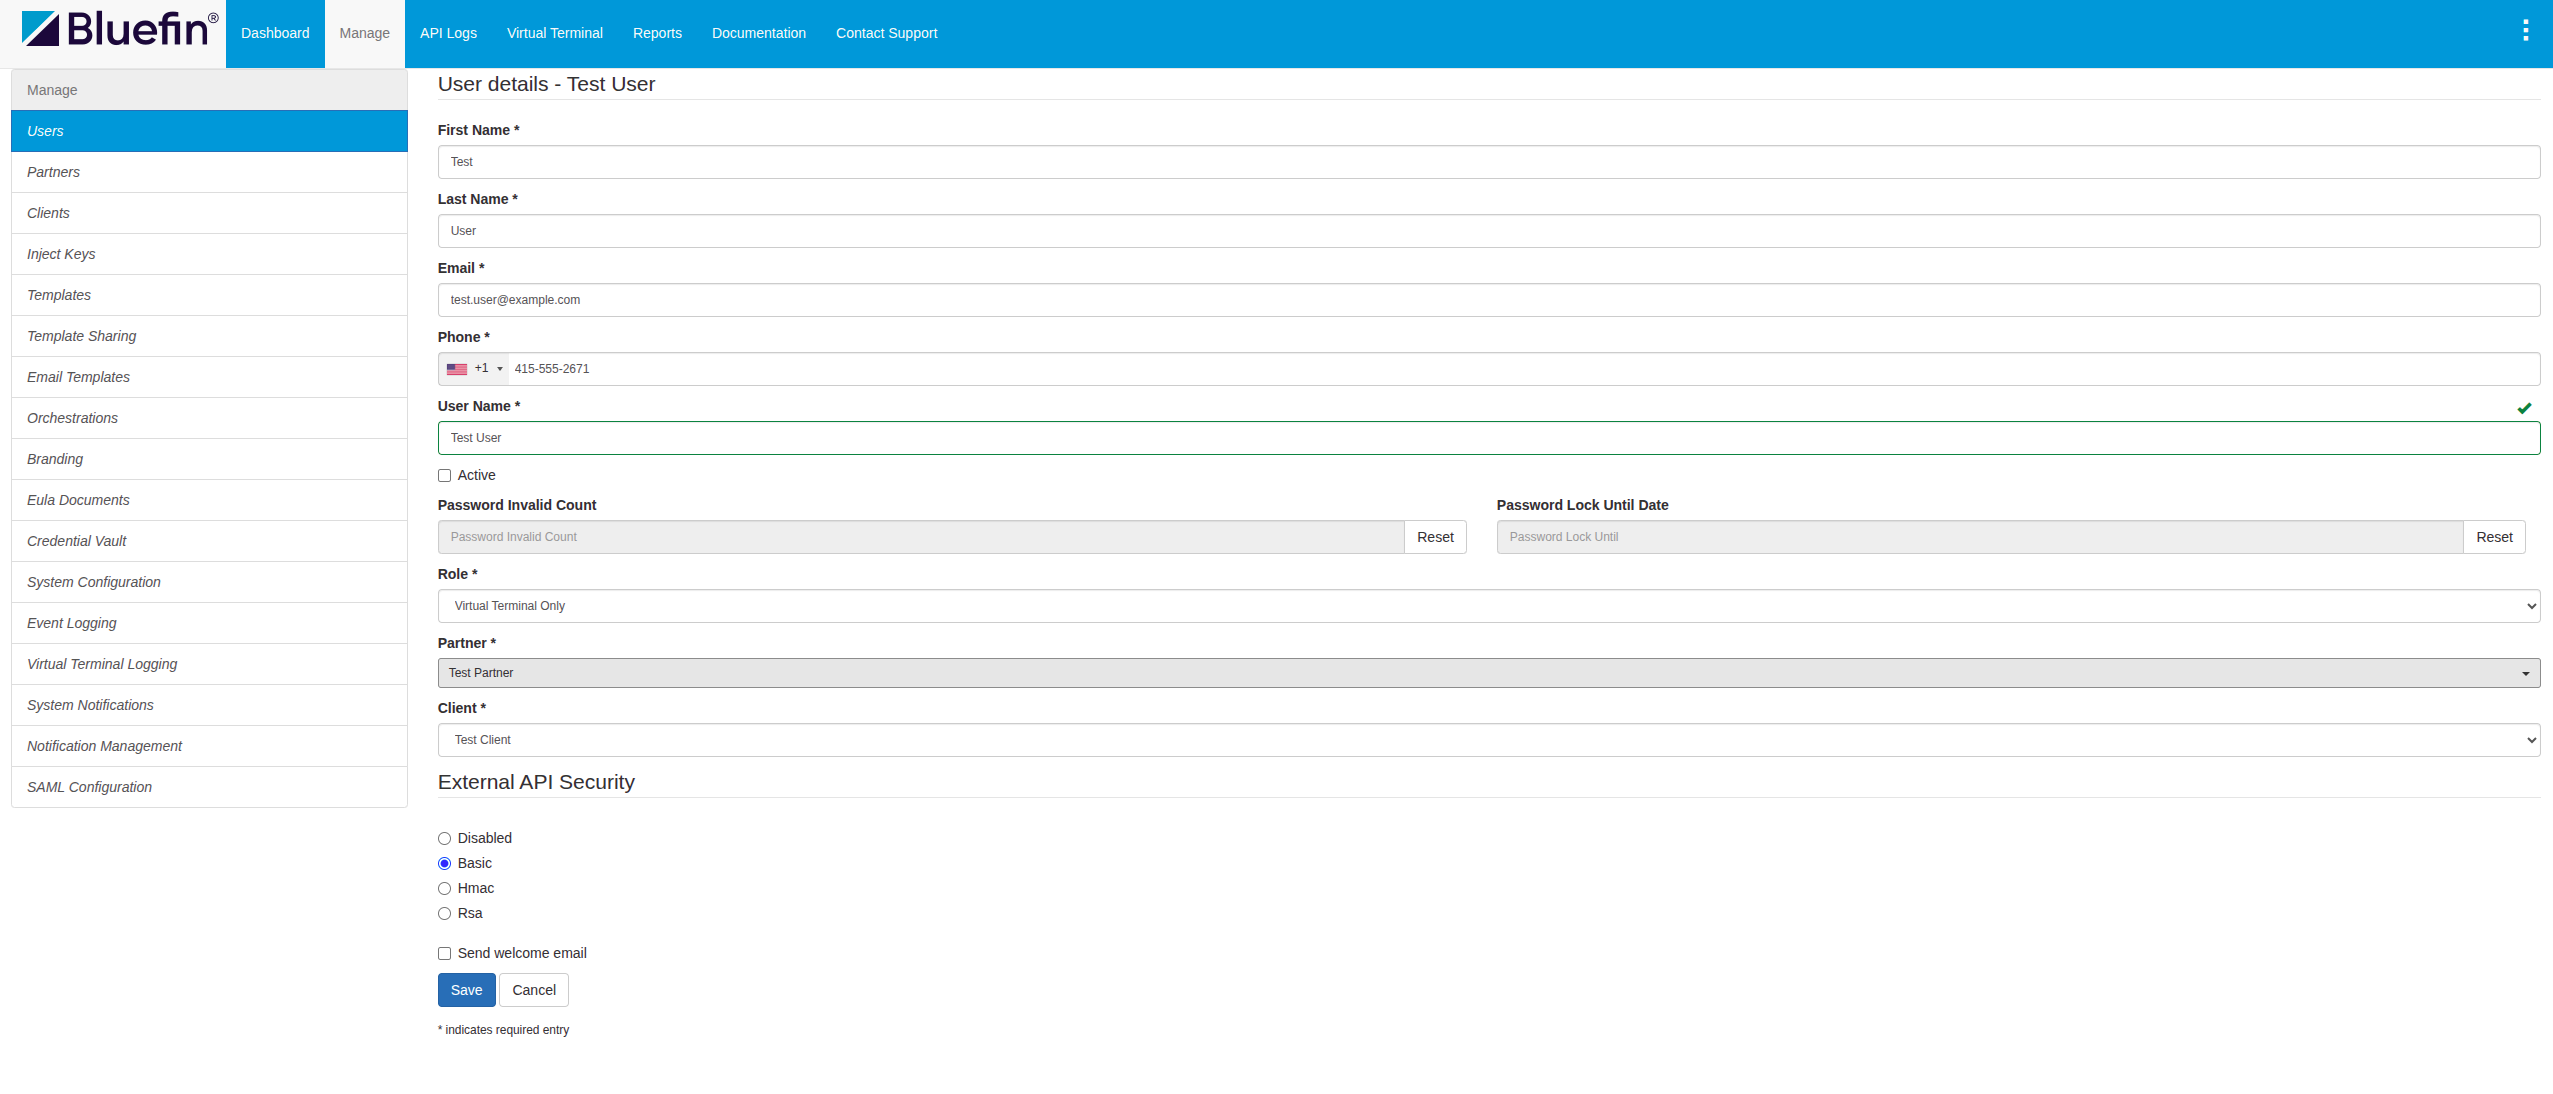Image resolution: width=2553 pixels, height=1094 pixels.
Task: Open Credential Vault in sidebar
Action: (x=77, y=541)
